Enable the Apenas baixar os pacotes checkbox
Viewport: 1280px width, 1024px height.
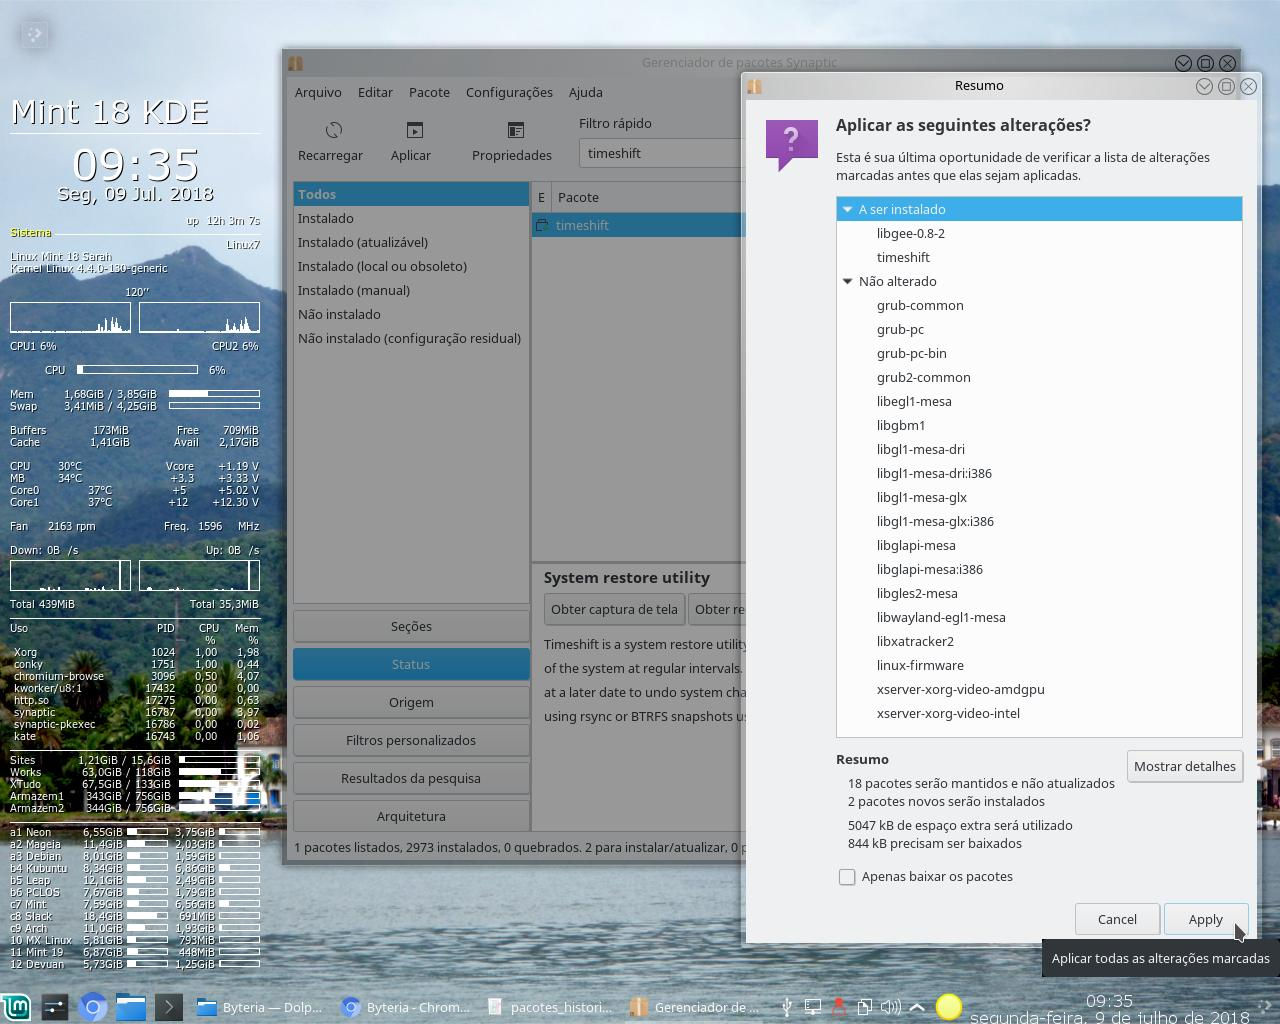[x=847, y=876]
